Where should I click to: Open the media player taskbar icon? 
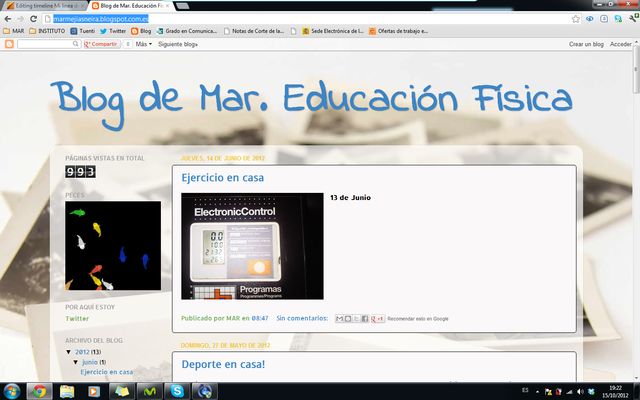[x=94, y=392]
